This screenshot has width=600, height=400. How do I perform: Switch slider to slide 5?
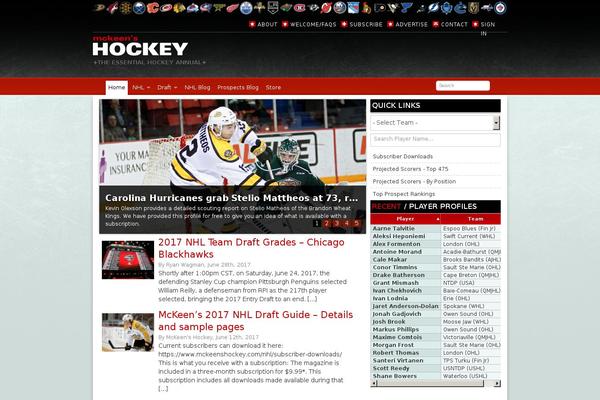(x=356, y=224)
